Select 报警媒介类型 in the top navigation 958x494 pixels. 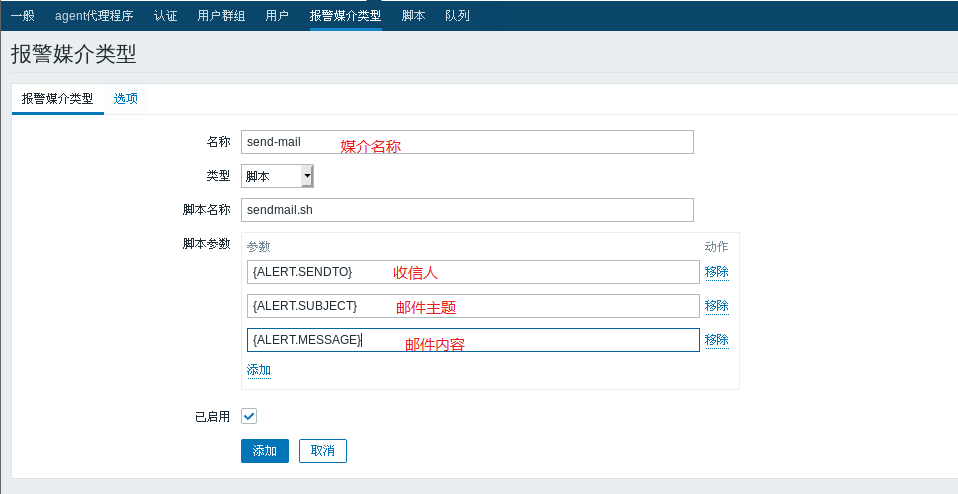pyautogui.click(x=345, y=15)
